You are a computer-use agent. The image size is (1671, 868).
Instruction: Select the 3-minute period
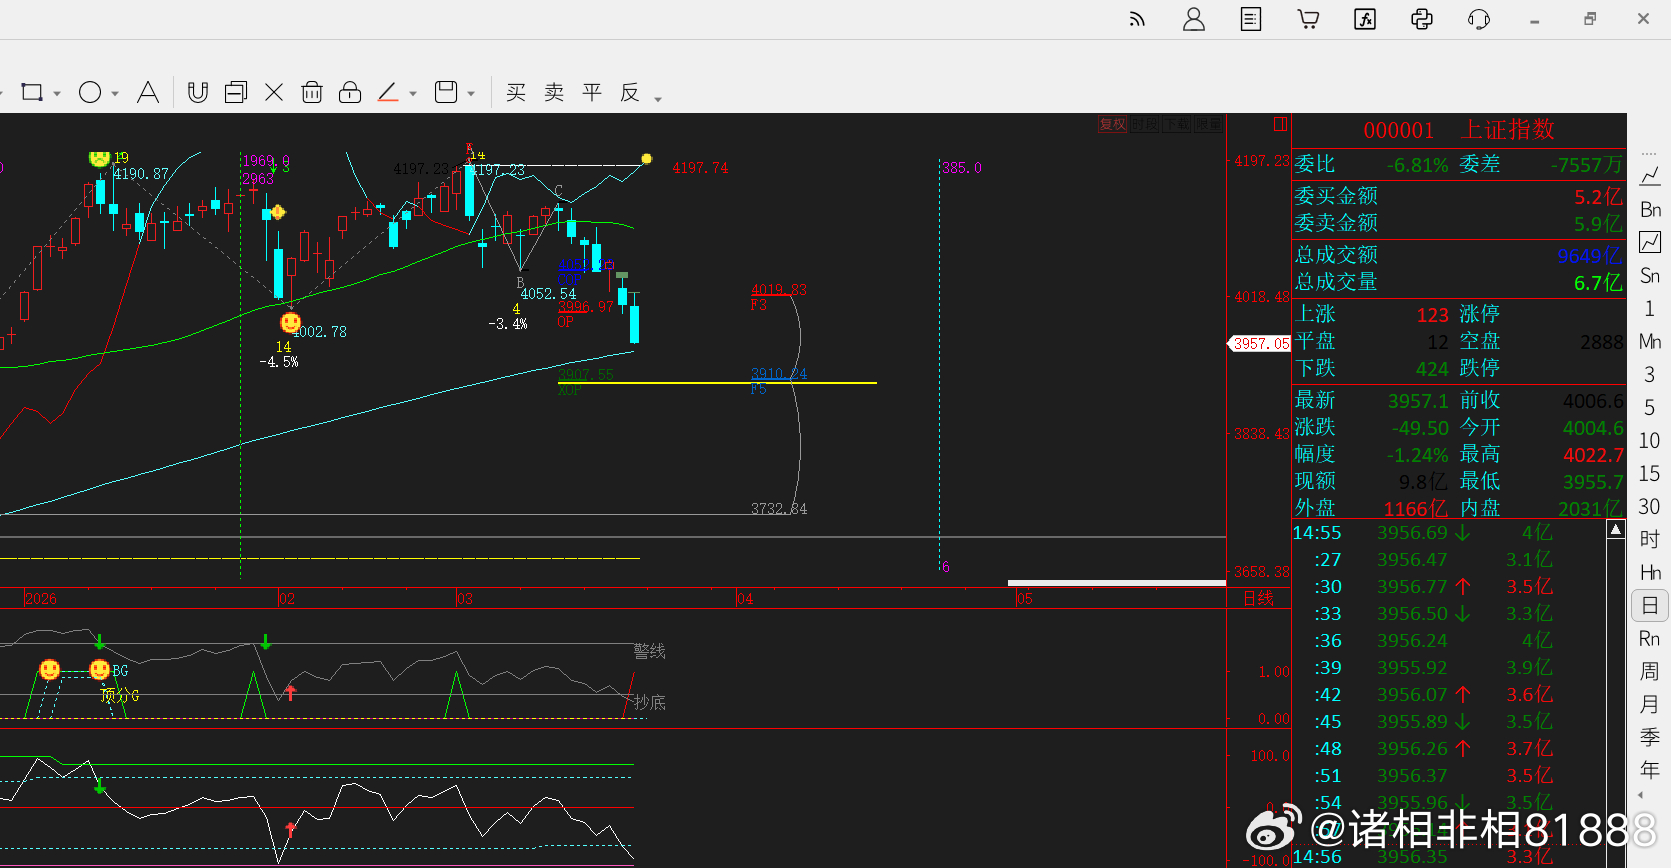point(1650,374)
